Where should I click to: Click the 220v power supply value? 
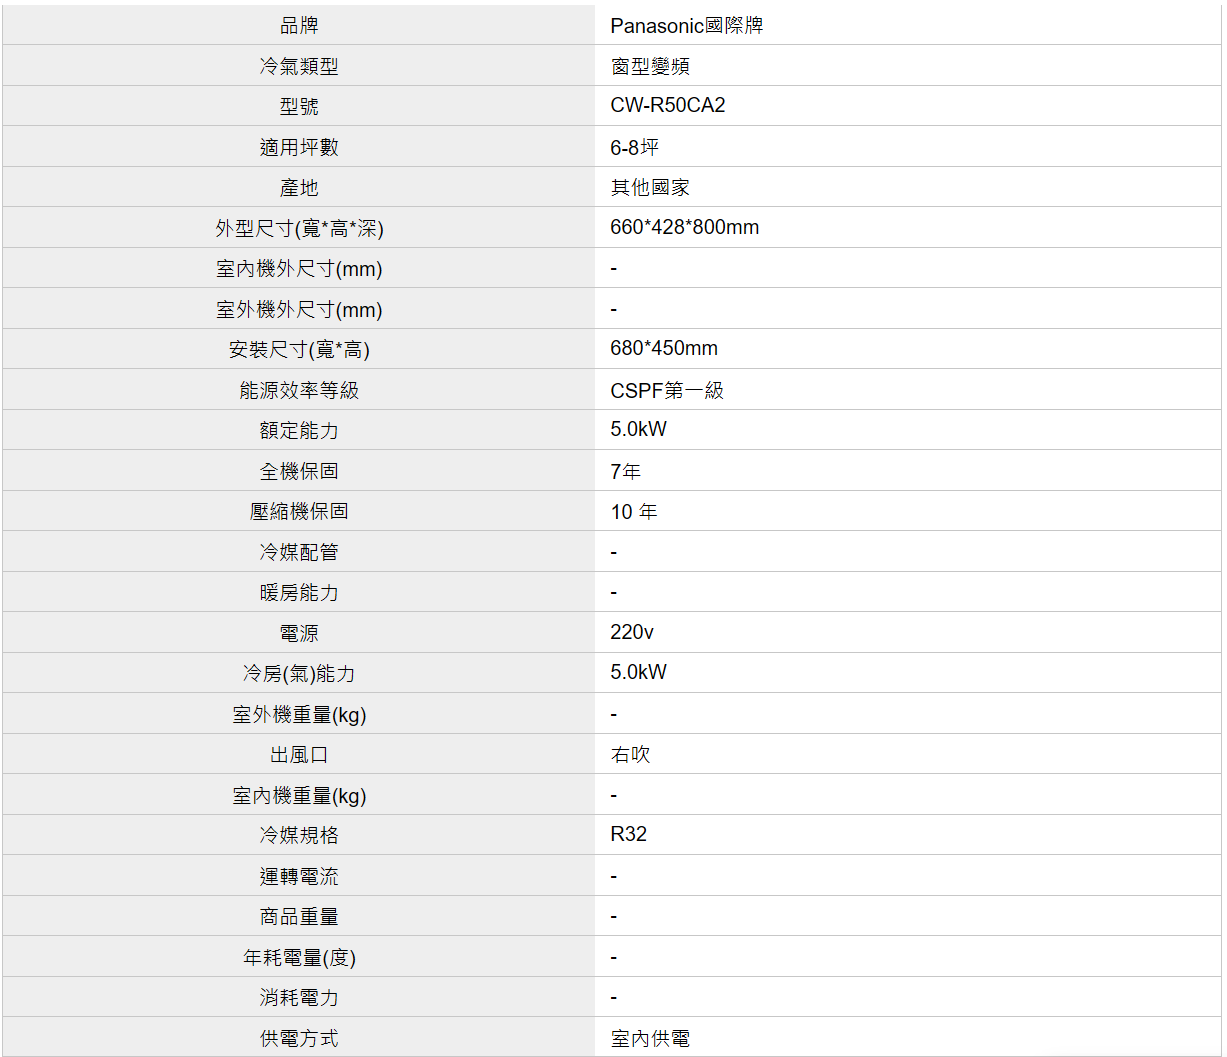coord(632,632)
